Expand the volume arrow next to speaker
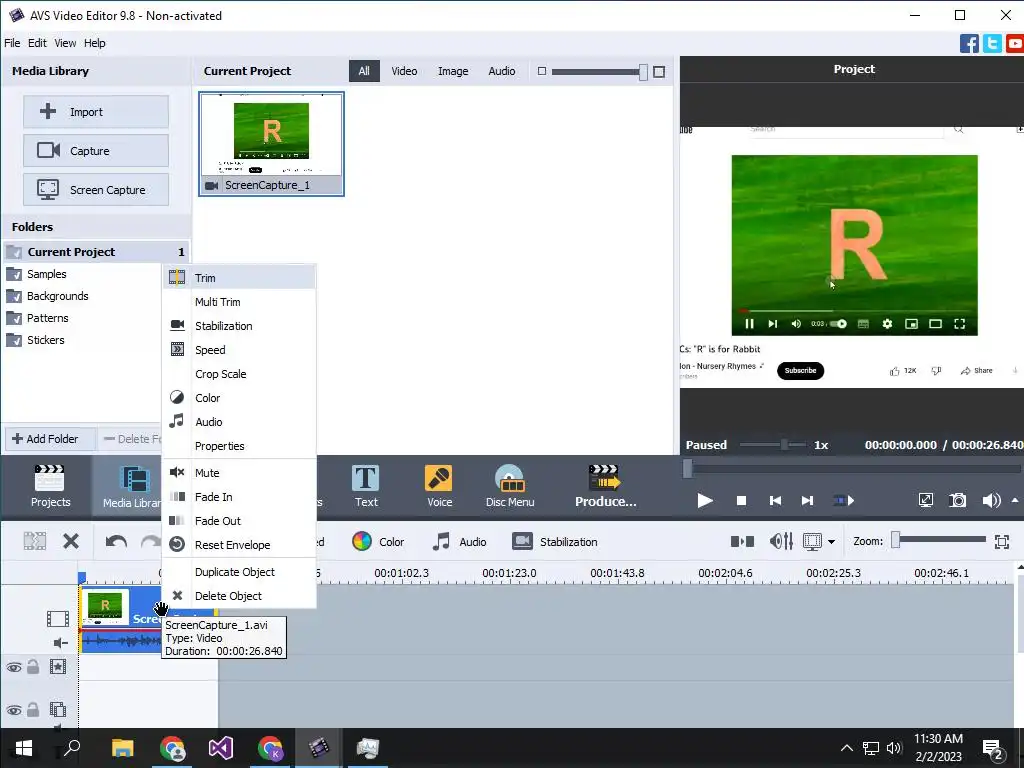1024x768 pixels. click(x=1015, y=500)
